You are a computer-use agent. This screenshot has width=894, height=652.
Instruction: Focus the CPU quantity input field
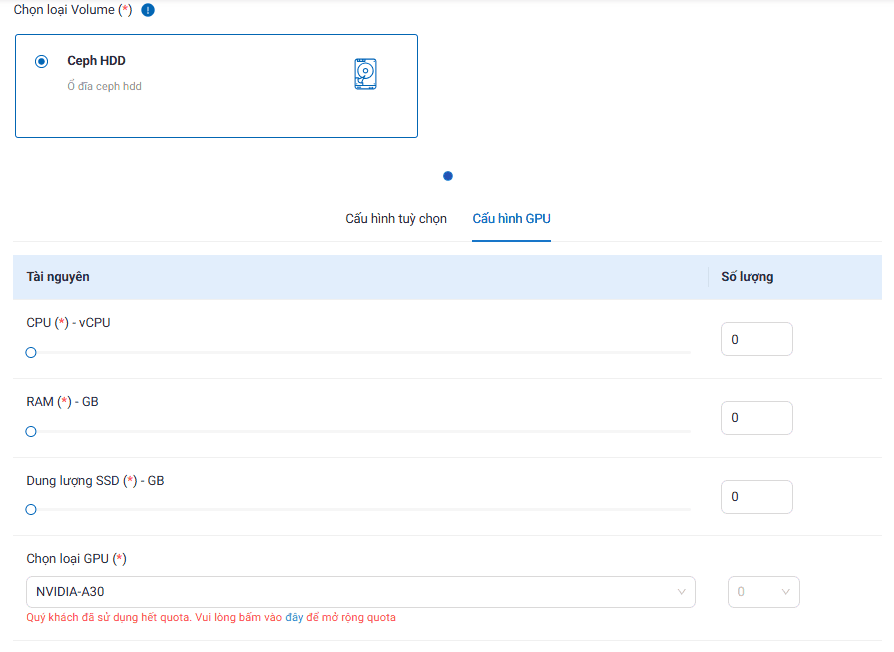756,340
